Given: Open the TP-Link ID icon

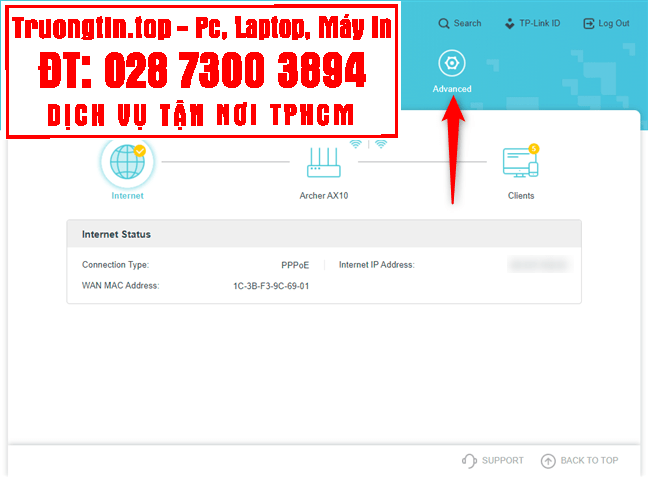Looking at the screenshot, I should 510,23.
